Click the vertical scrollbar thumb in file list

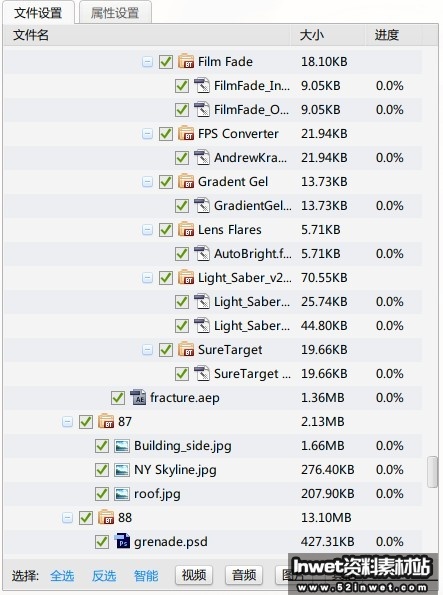[x=432, y=472]
